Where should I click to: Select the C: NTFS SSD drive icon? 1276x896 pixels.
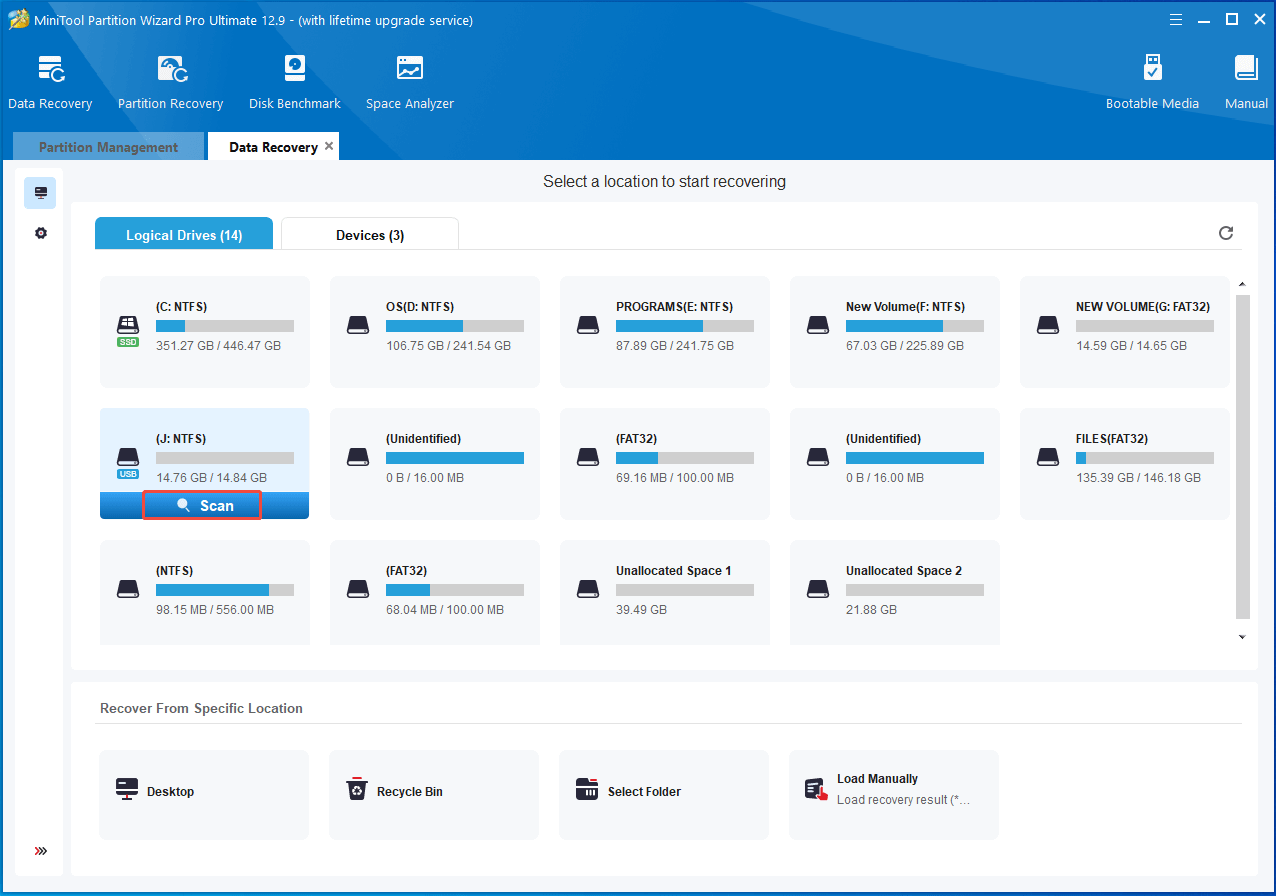[128, 329]
